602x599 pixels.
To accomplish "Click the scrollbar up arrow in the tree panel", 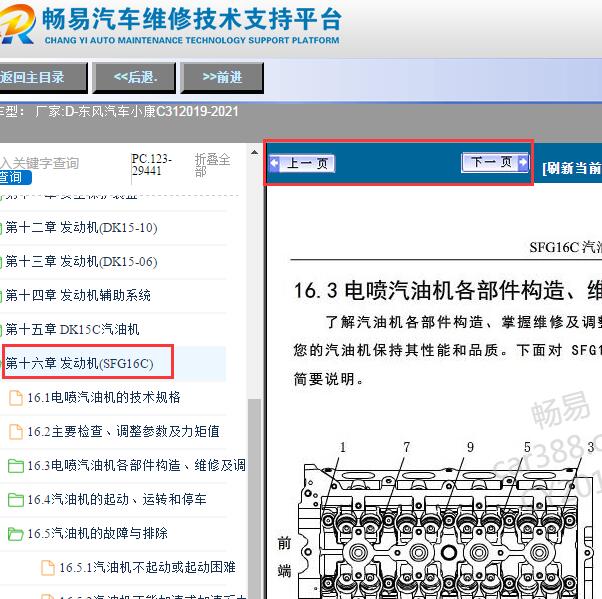I will pyautogui.click(x=255, y=152).
